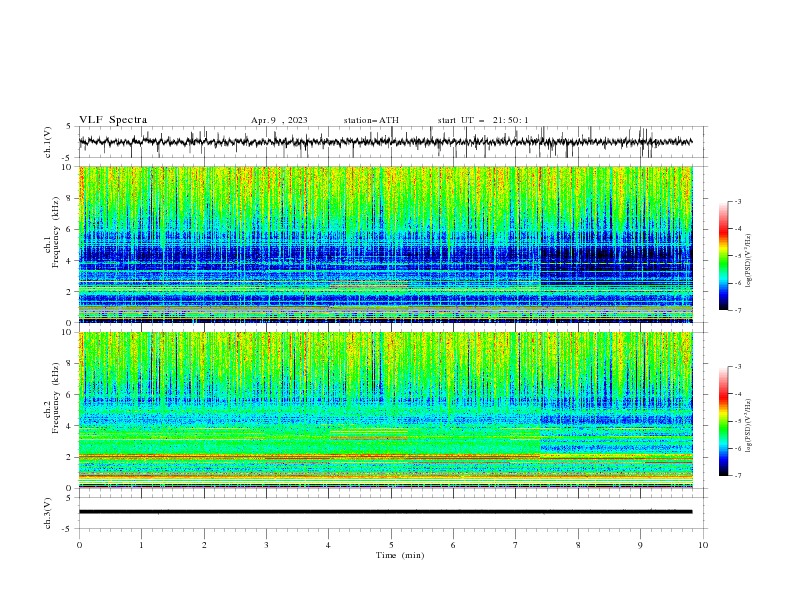Select the ch.1 colorbar "log(PSD)(V²/Hz)" label
The width and height of the screenshot is (792, 612).
pyautogui.click(x=748, y=261)
